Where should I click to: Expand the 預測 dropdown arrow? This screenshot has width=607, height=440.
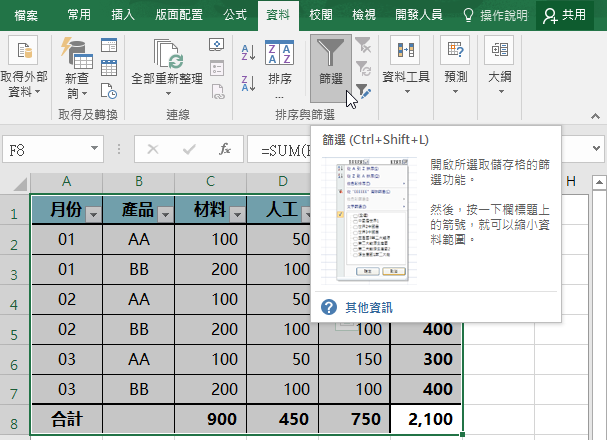455,92
